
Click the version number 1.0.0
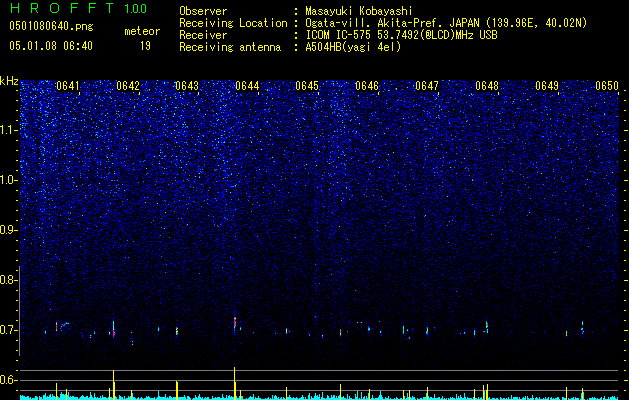click(x=136, y=8)
